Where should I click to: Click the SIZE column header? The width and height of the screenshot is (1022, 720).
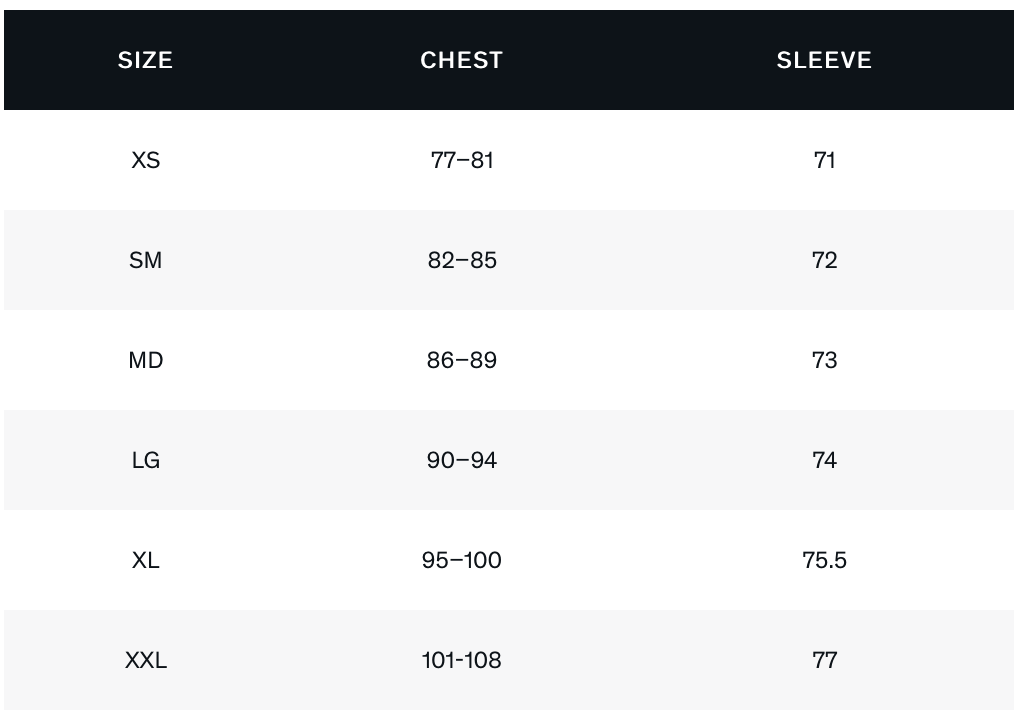pyautogui.click(x=145, y=60)
